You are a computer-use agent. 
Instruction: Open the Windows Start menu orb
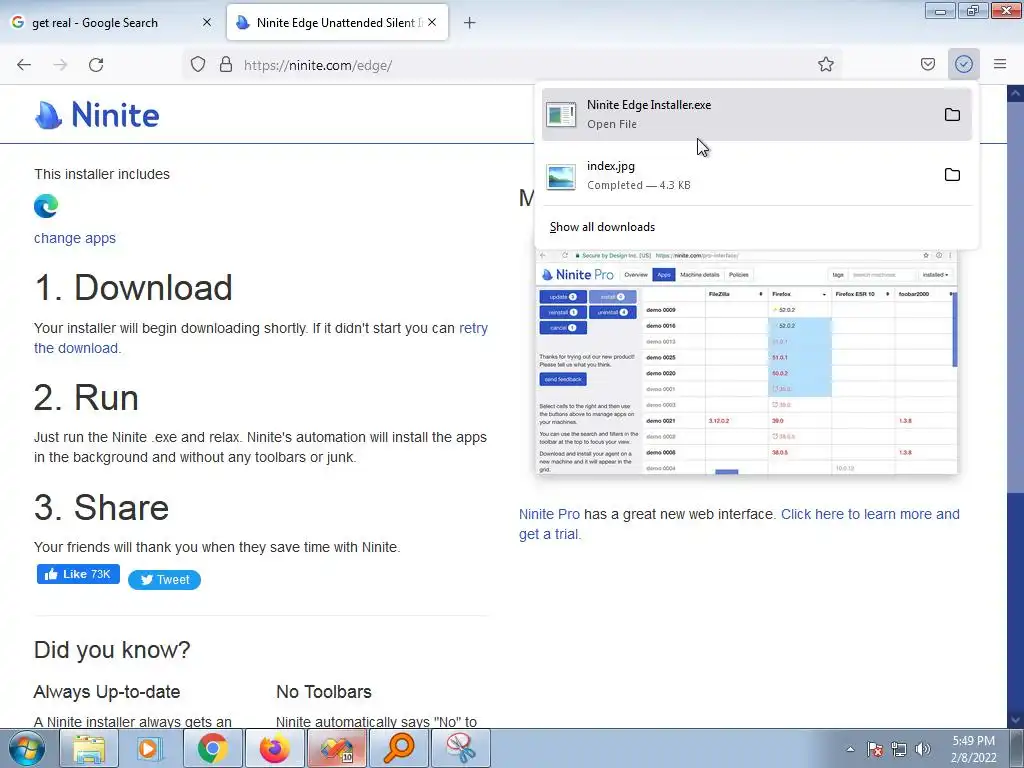27,748
